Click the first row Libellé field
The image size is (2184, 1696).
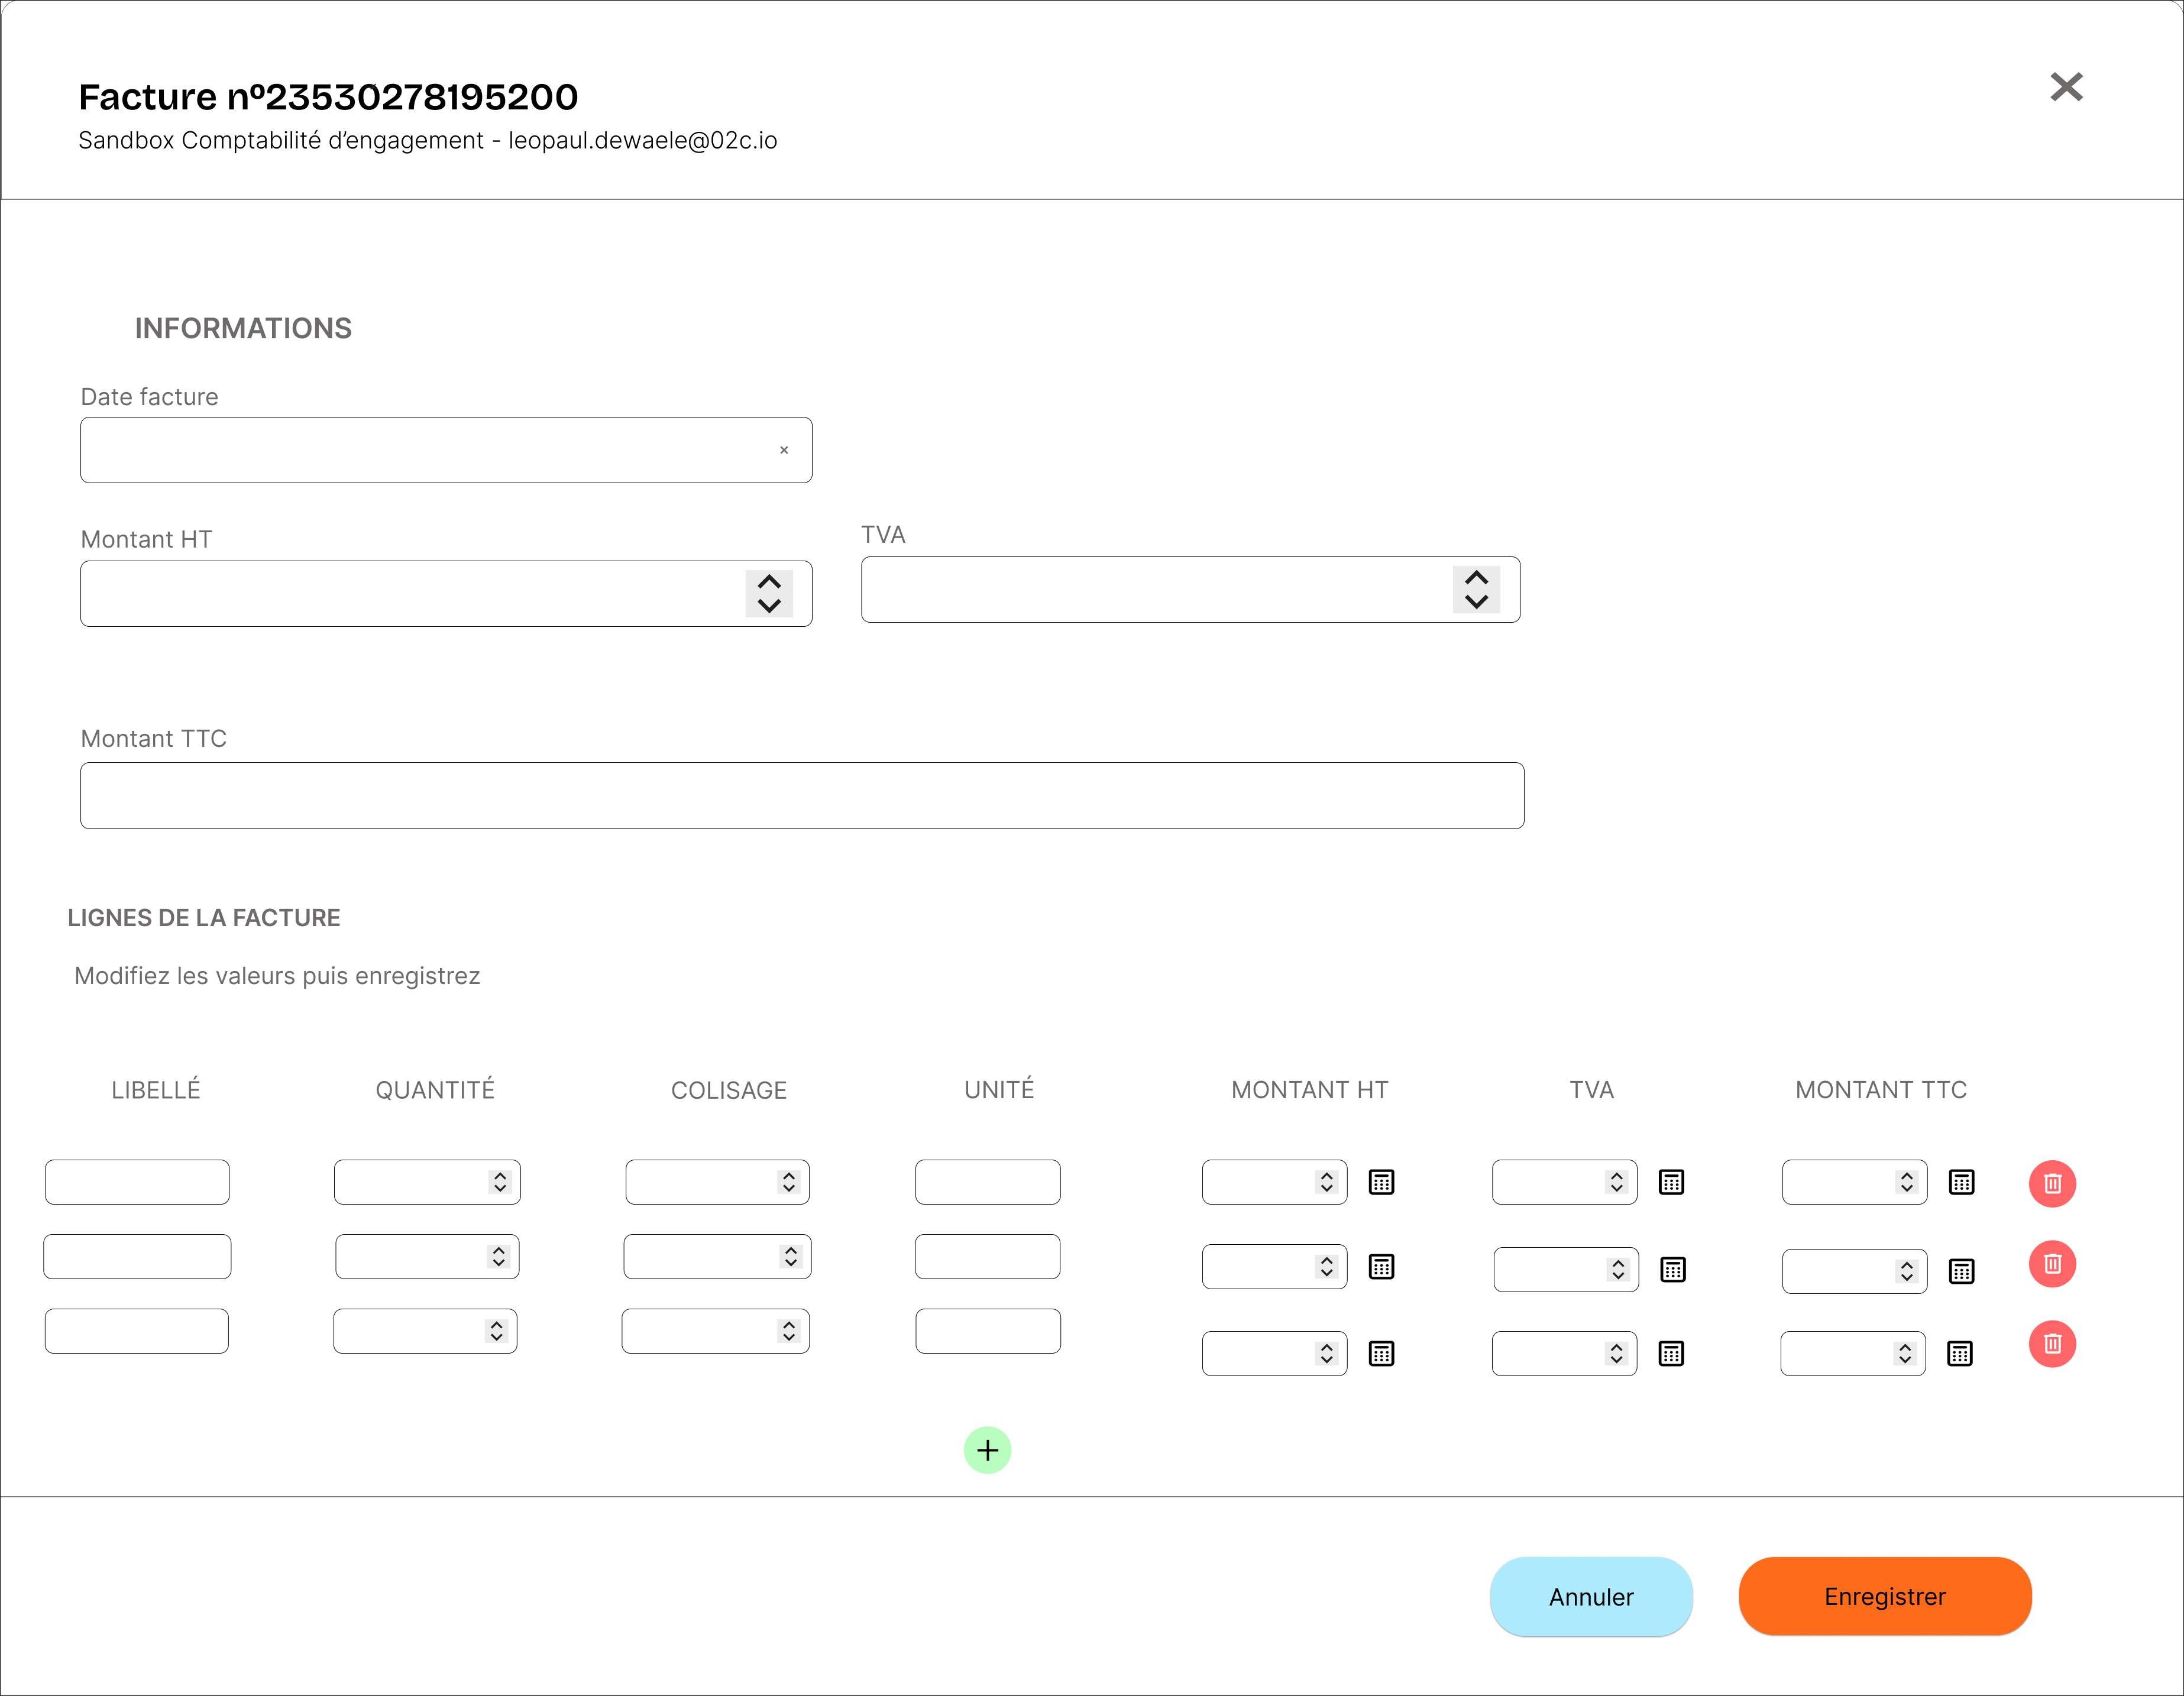137,1182
